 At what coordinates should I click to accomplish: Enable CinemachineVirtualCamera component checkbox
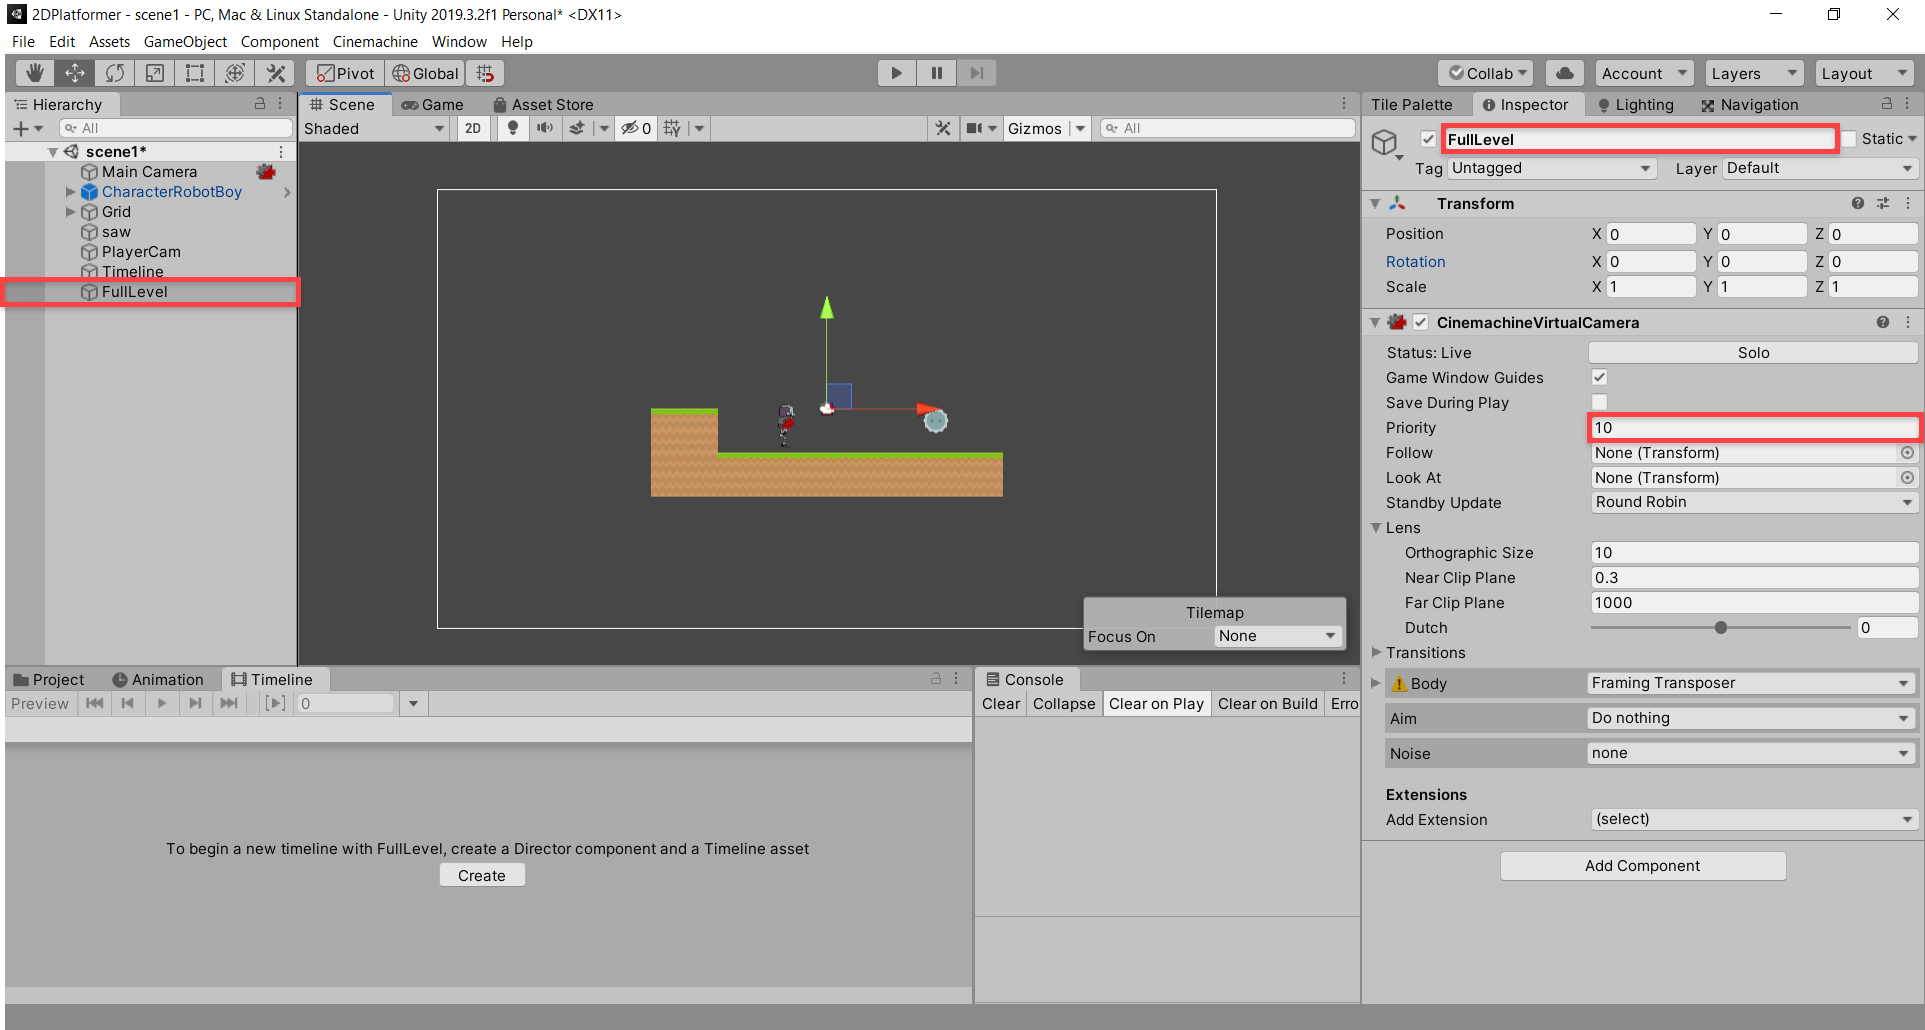point(1421,322)
